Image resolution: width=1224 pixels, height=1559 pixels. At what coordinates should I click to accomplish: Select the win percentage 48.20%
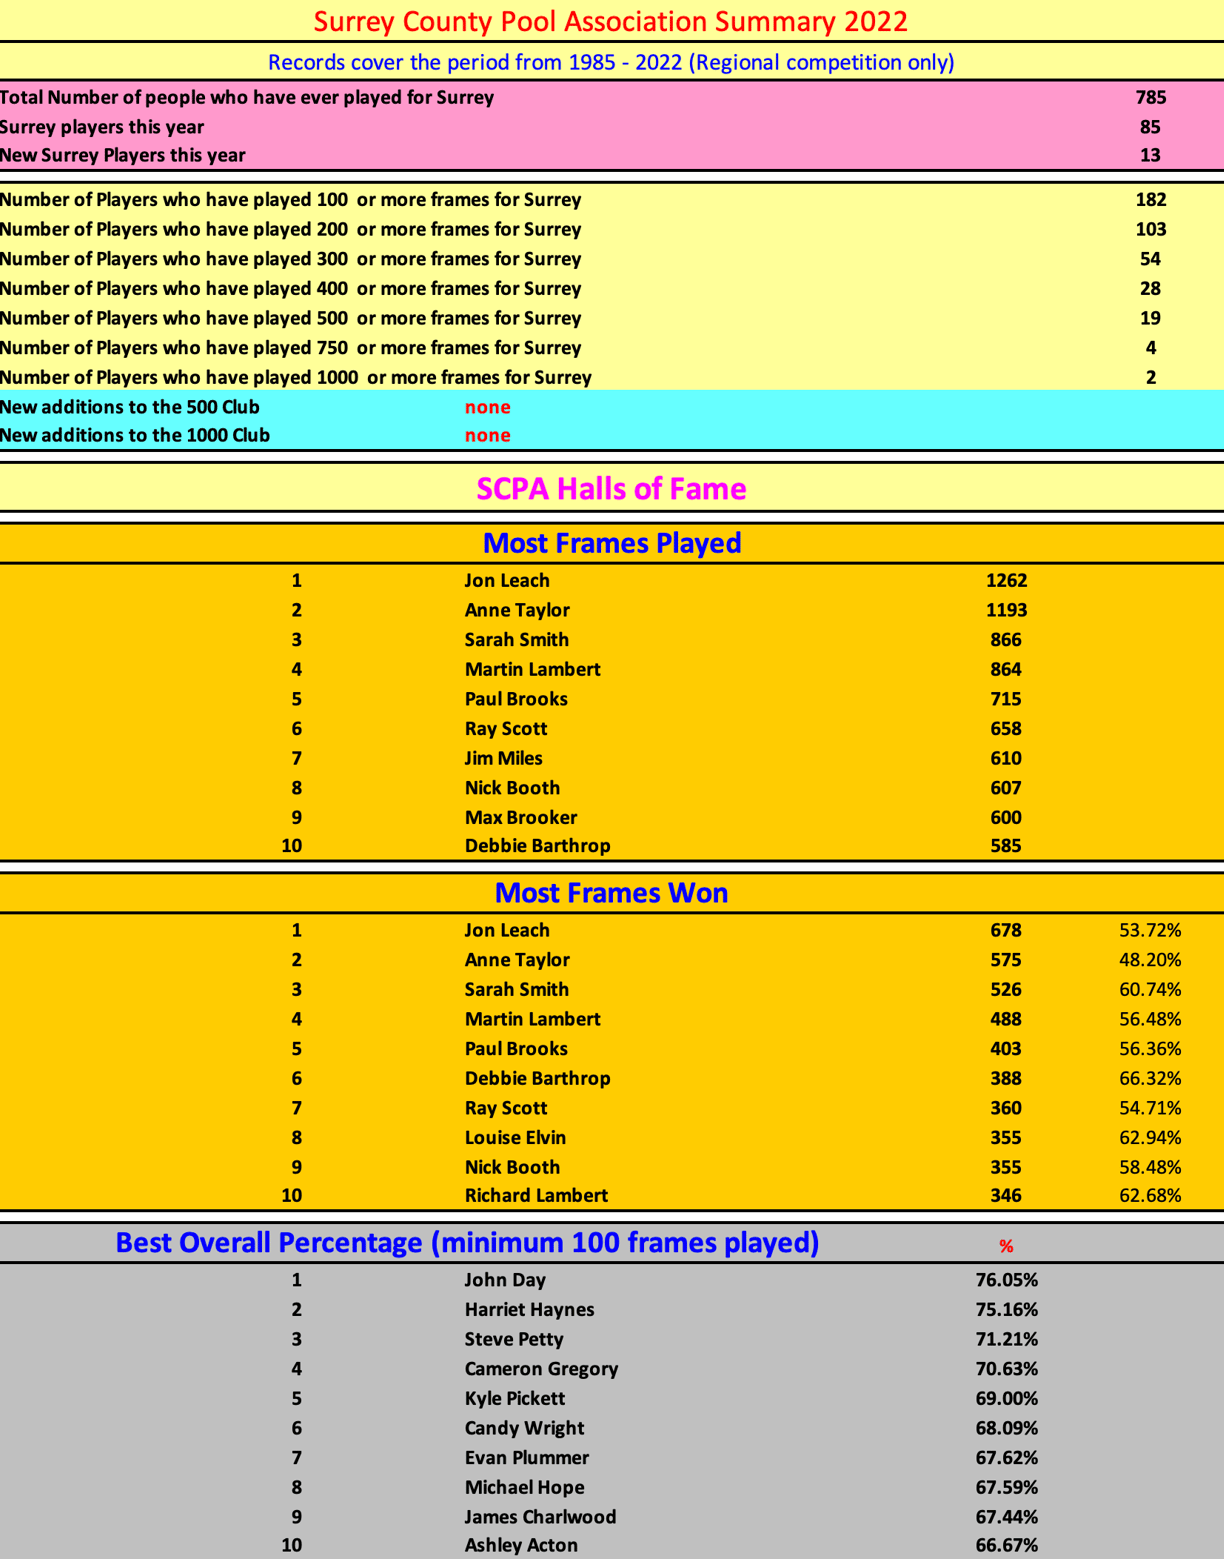1150,960
